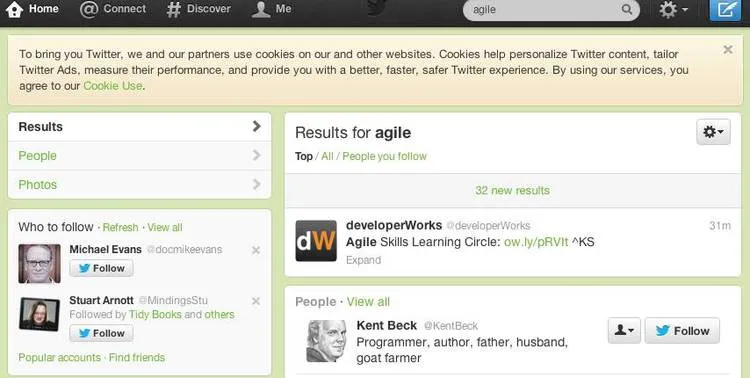Follow Kent Beck
The width and height of the screenshot is (750, 378).
pos(682,331)
